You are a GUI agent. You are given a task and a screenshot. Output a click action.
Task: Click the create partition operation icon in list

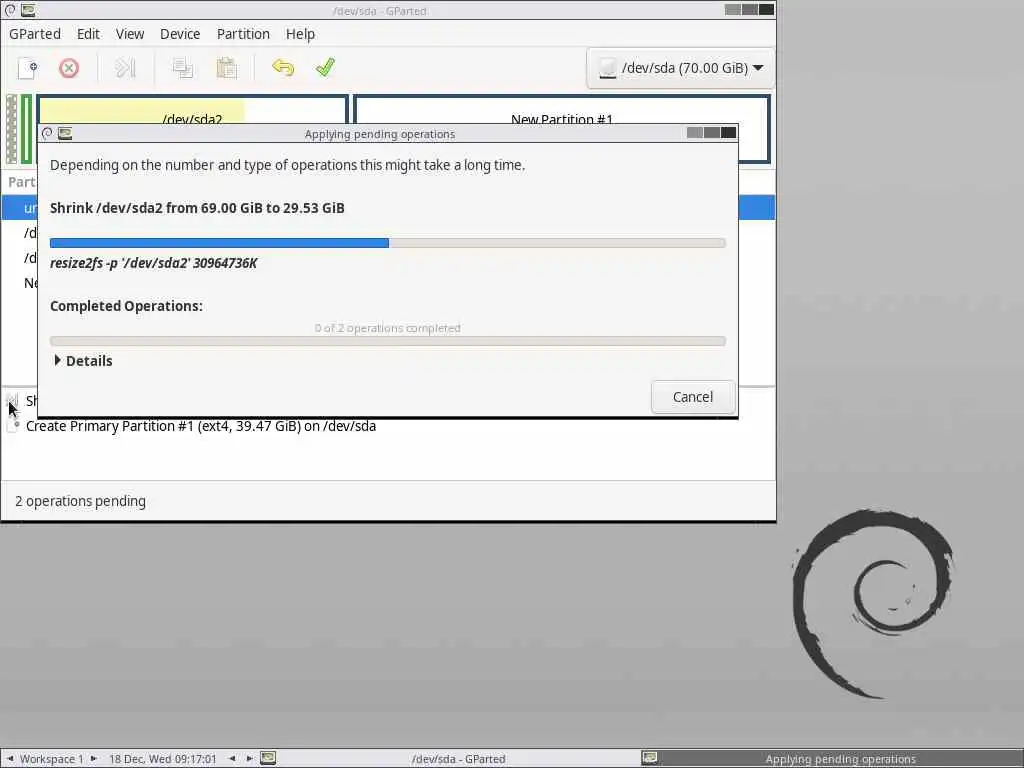click(13, 425)
